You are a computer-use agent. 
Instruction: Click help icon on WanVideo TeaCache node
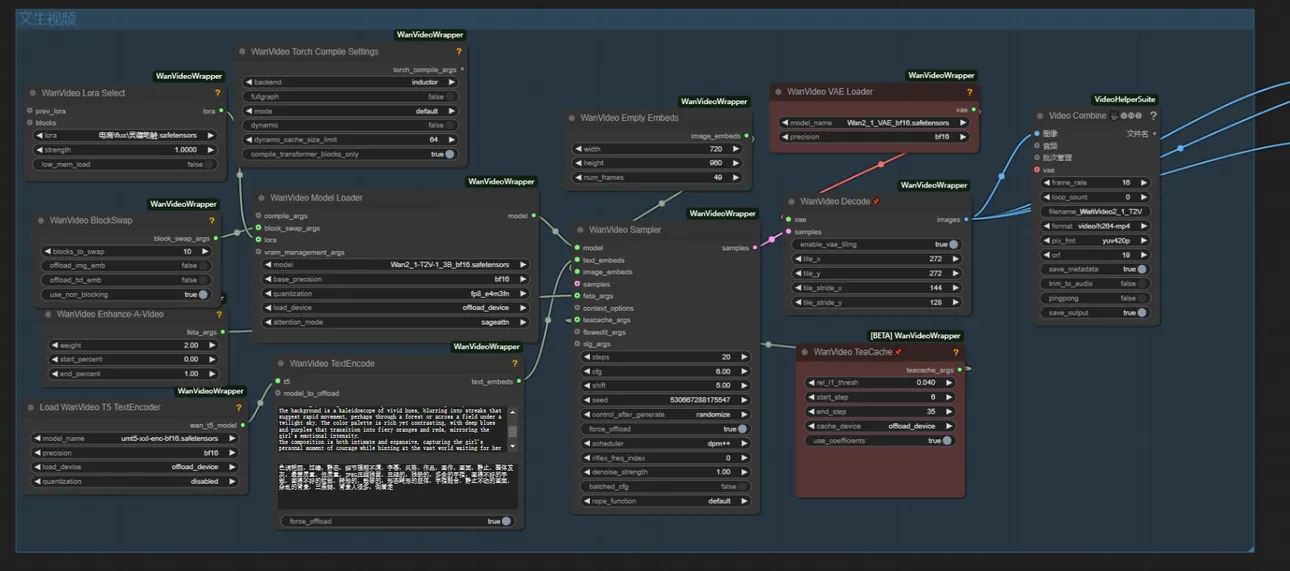pyautogui.click(x=956, y=352)
